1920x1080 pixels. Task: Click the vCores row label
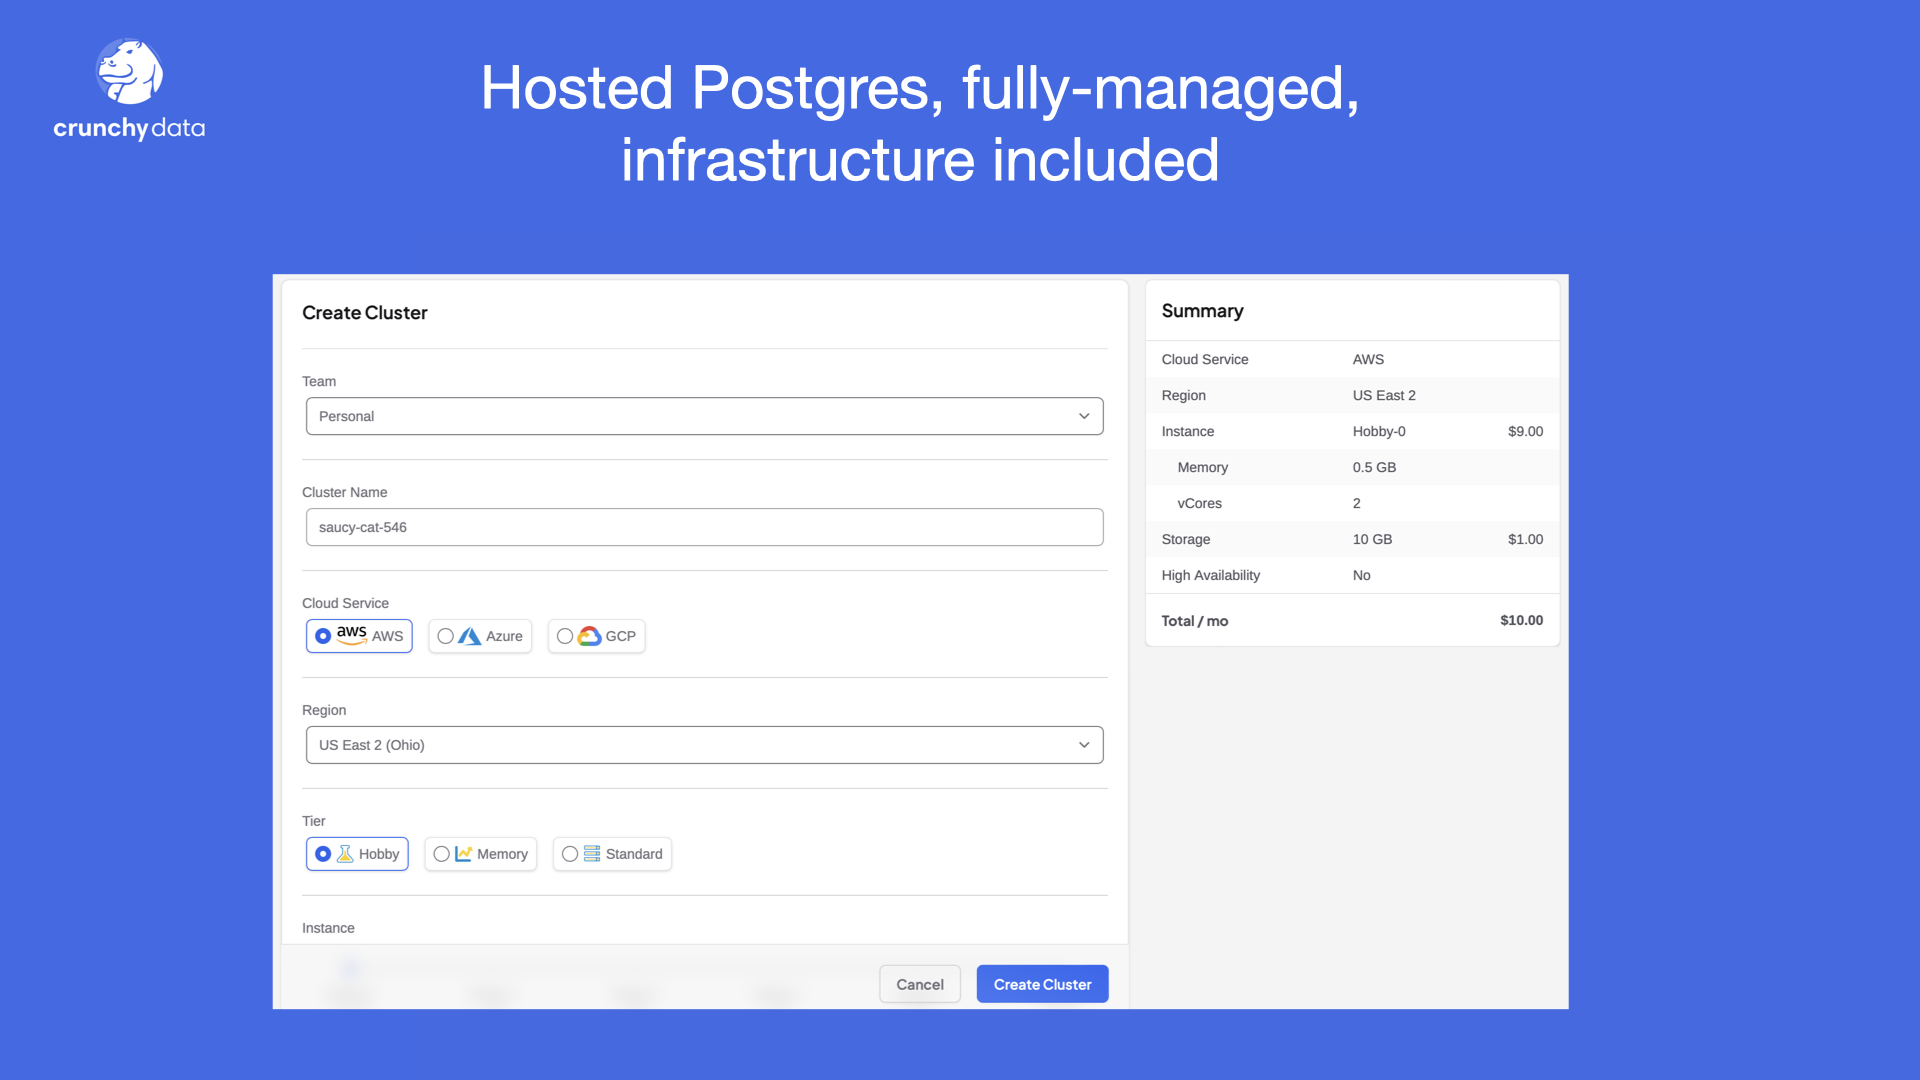point(1199,503)
